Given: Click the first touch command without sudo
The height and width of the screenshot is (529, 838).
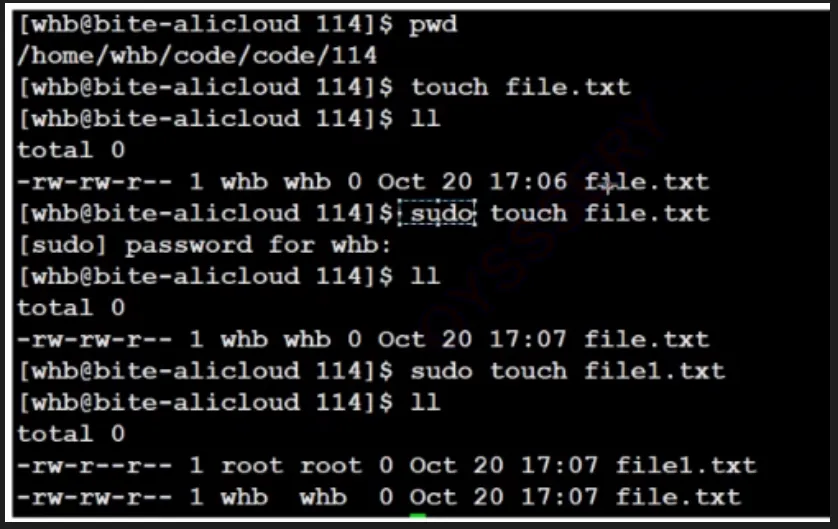Looking at the screenshot, I should pos(449,87).
